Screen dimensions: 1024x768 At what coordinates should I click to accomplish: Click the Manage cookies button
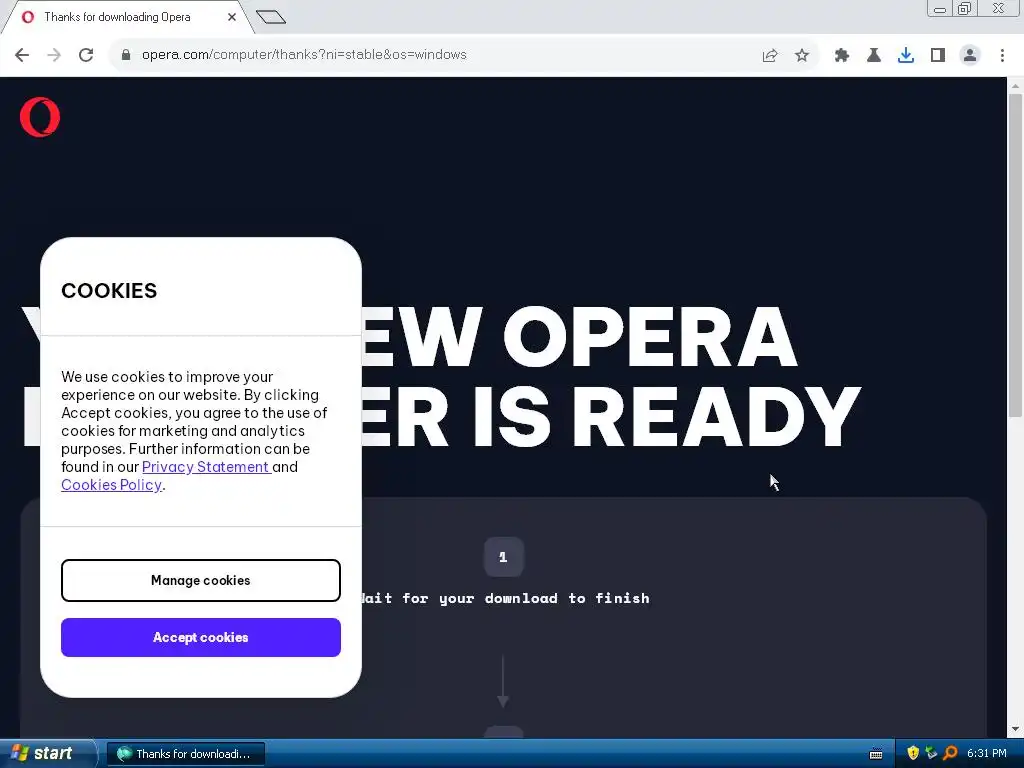200,581
